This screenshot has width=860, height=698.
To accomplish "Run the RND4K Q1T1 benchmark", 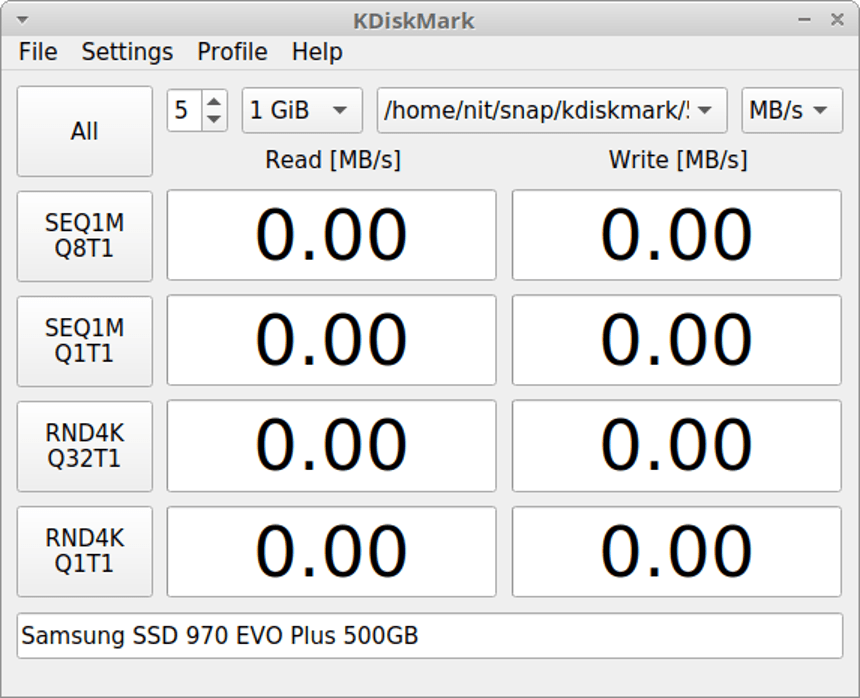I will click(x=84, y=551).
